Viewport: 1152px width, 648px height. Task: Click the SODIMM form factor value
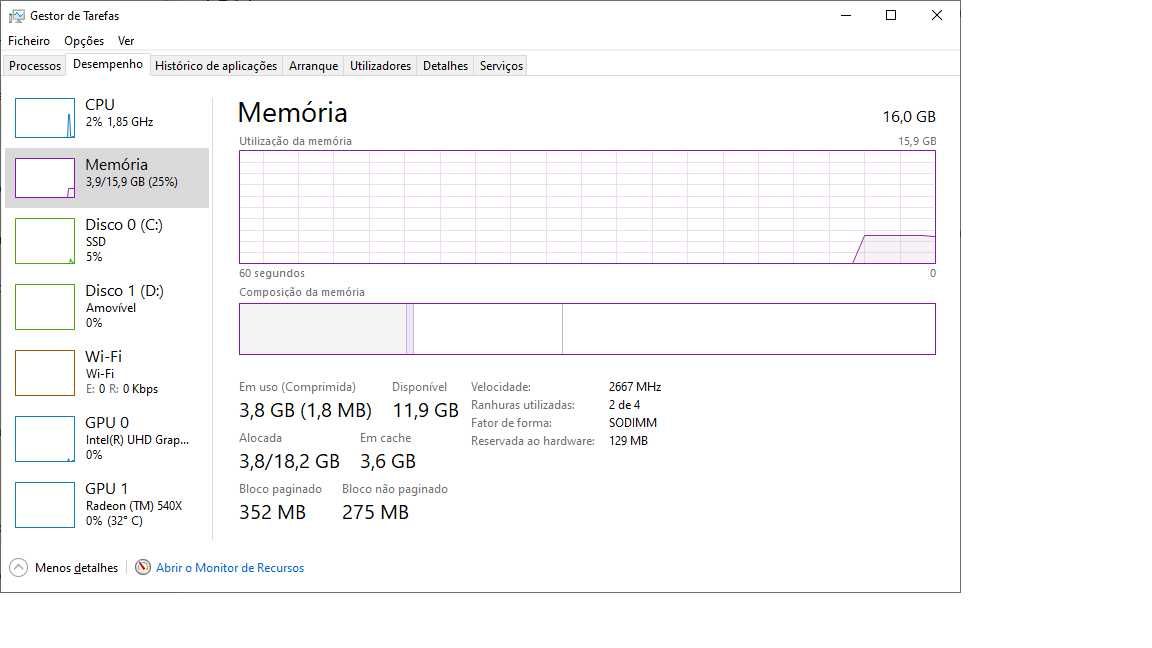click(x=633, y=423)
